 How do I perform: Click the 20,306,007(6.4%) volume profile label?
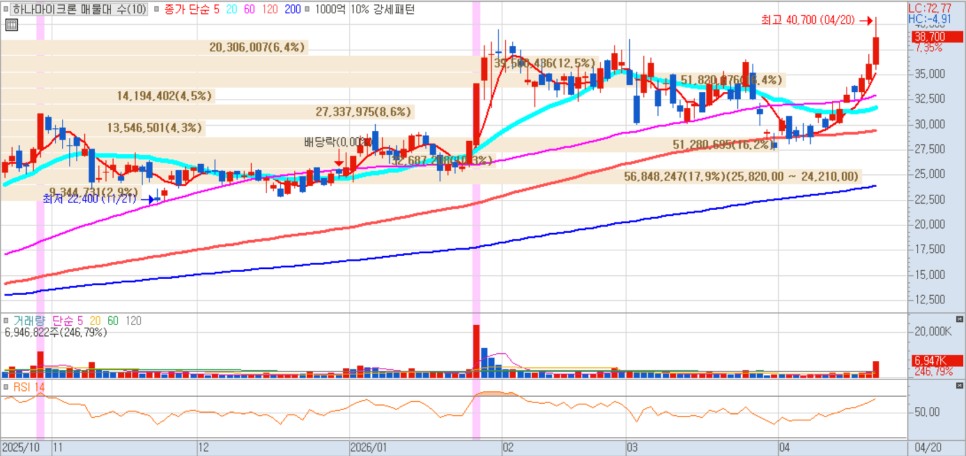coord(258,47)
